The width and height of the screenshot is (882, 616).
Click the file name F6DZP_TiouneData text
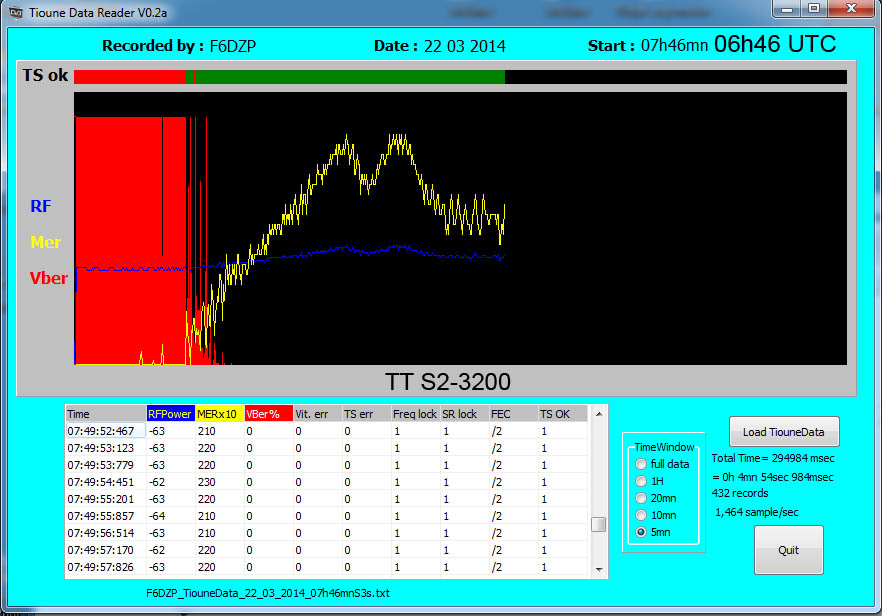click(268, 593)
